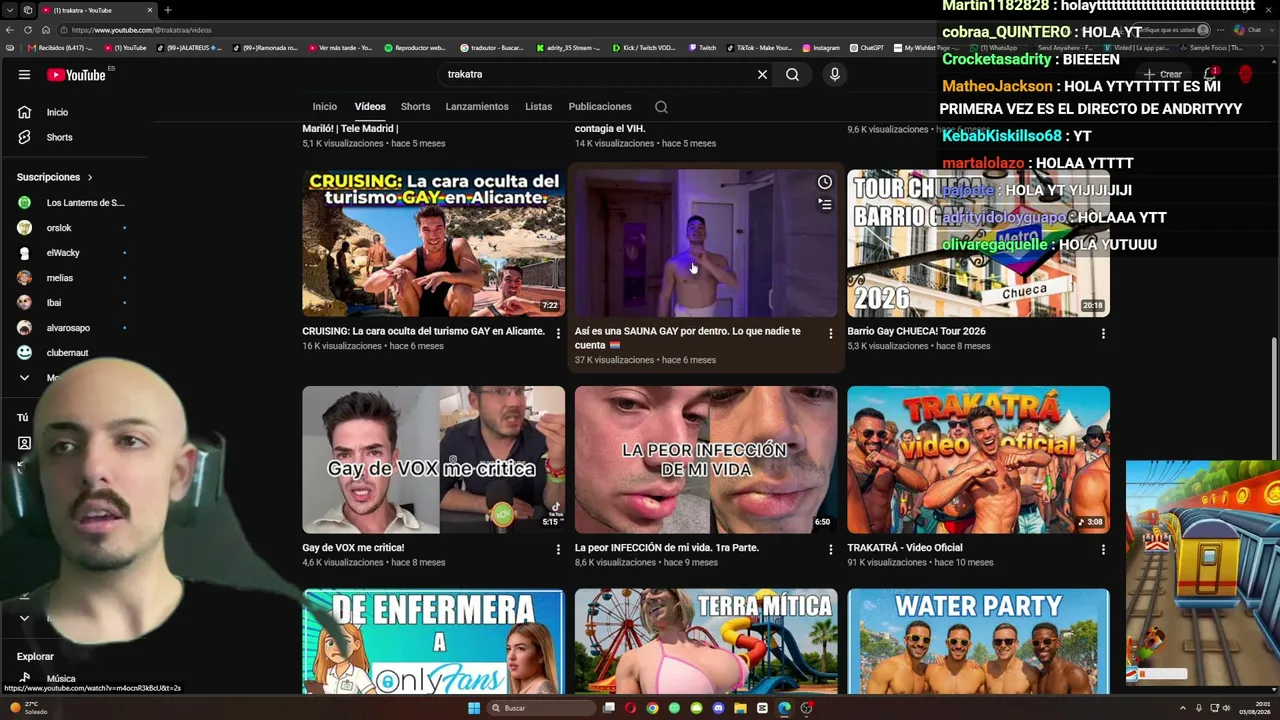Click the YouTube logo
Screen dimensions: 1280x720
click(x=76, y=74)
